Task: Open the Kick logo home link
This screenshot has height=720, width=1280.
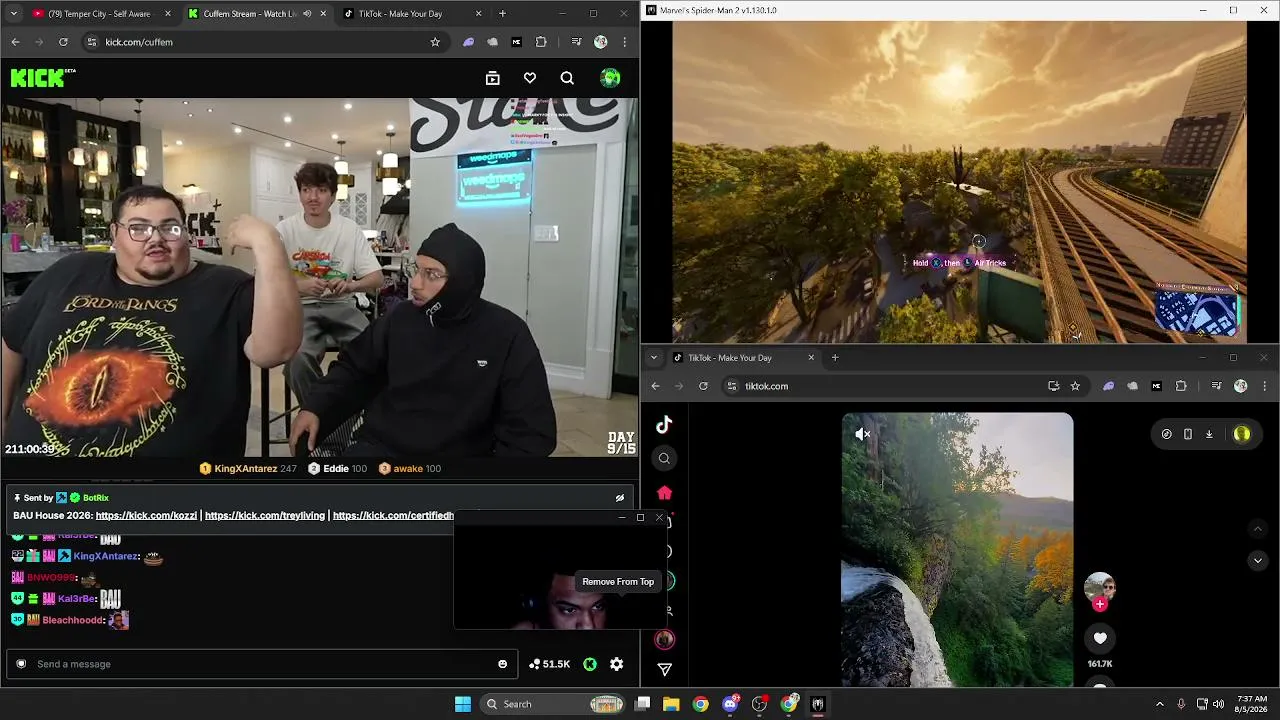Action: coord(43,78)
